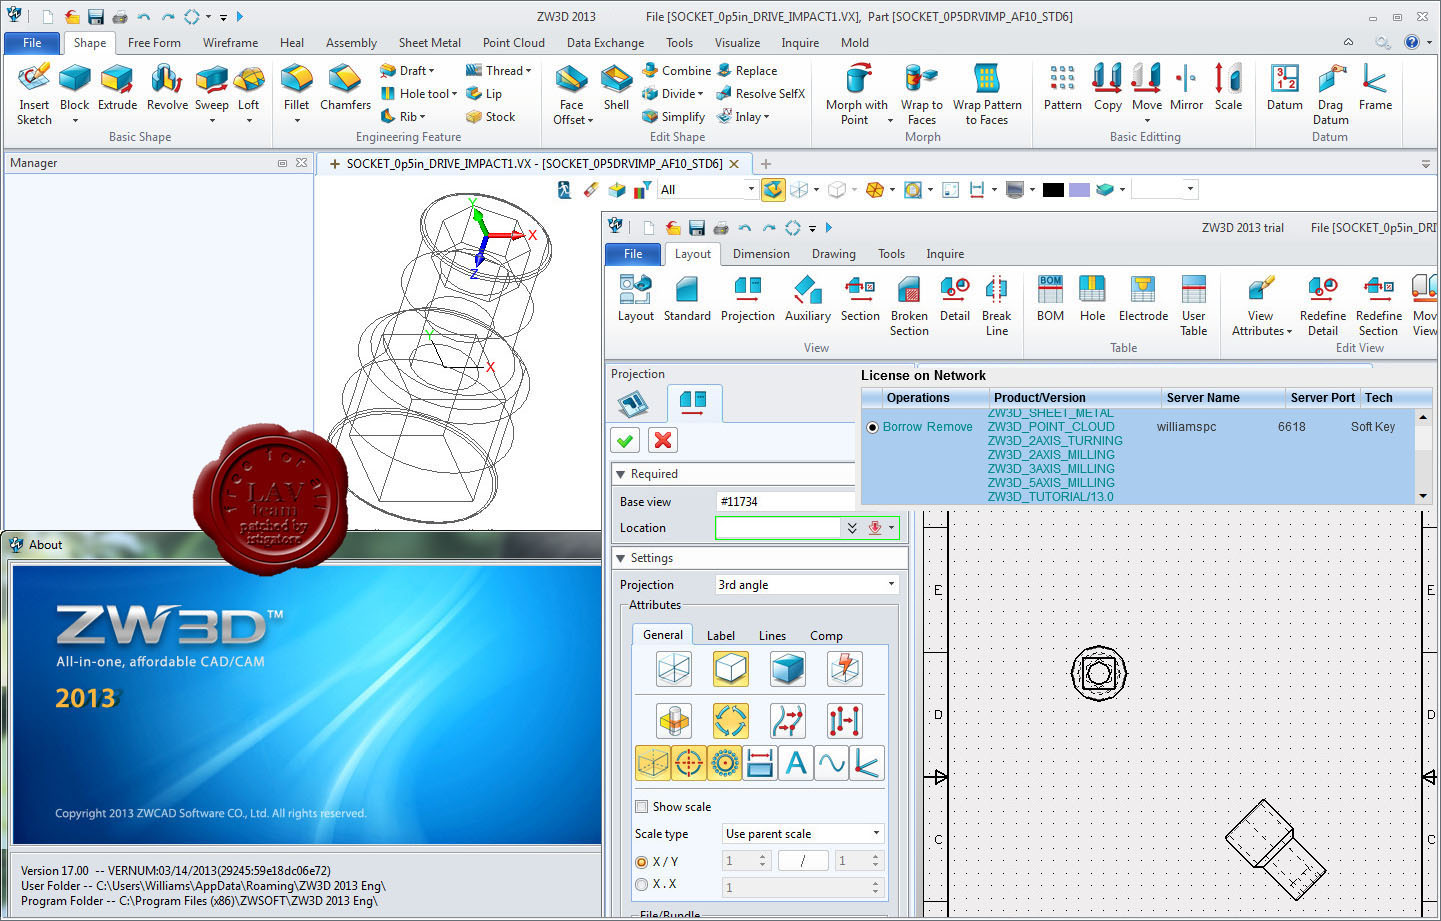Open the Scale type dropdown
The width and height of the screenshot is (1441, 921).
pyautogui.click(x=803, y=833)
